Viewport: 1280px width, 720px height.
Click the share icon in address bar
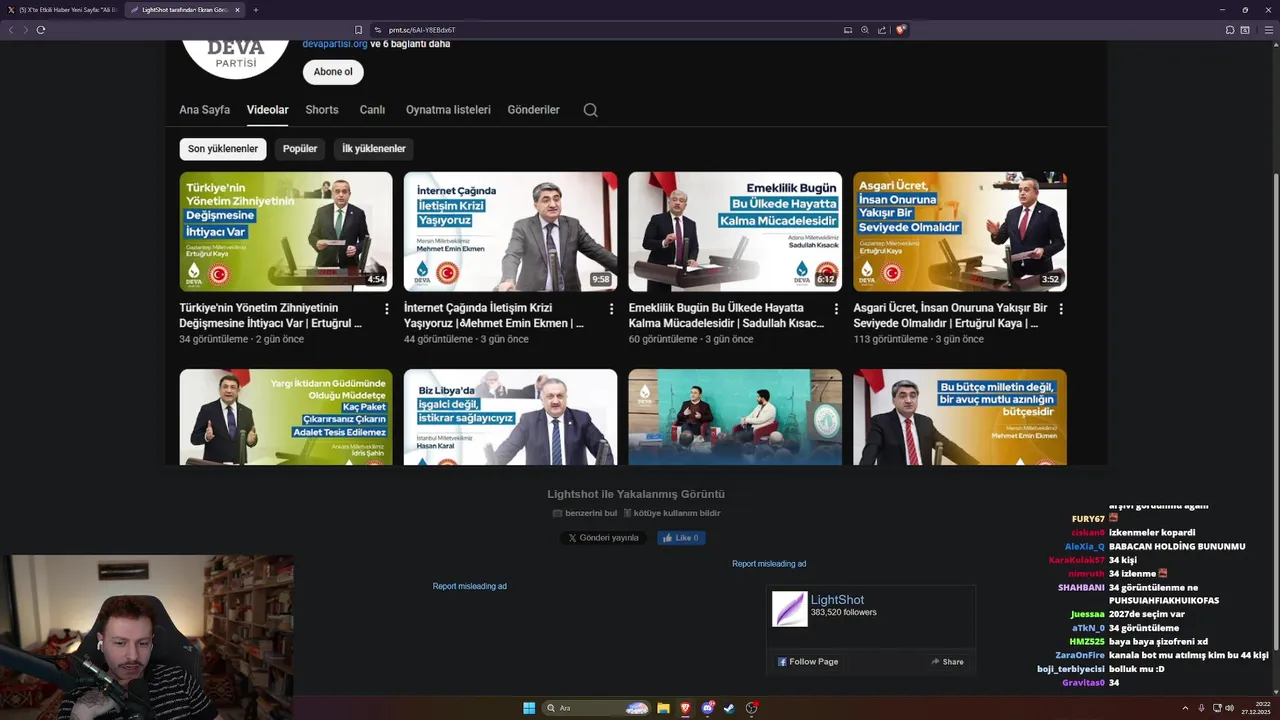tap(881, 30)
